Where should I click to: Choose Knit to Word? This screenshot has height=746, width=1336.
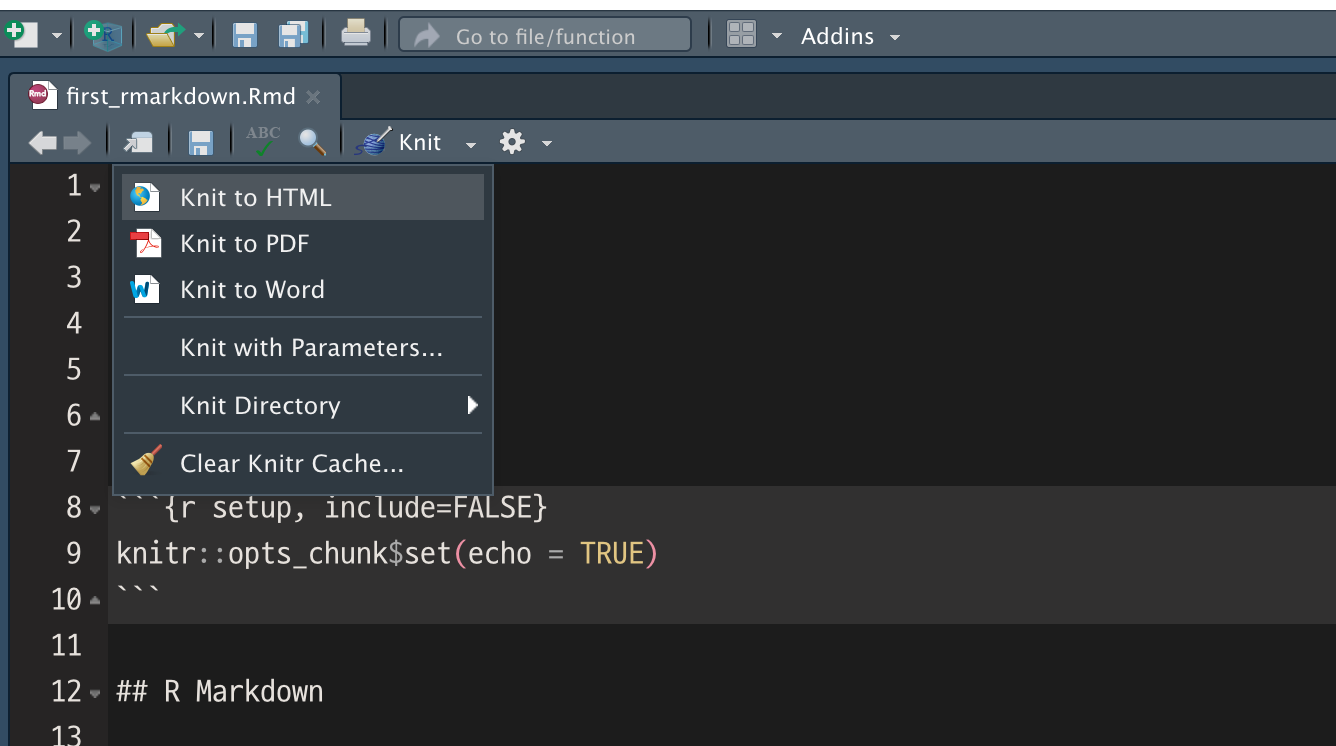(303, 289)
